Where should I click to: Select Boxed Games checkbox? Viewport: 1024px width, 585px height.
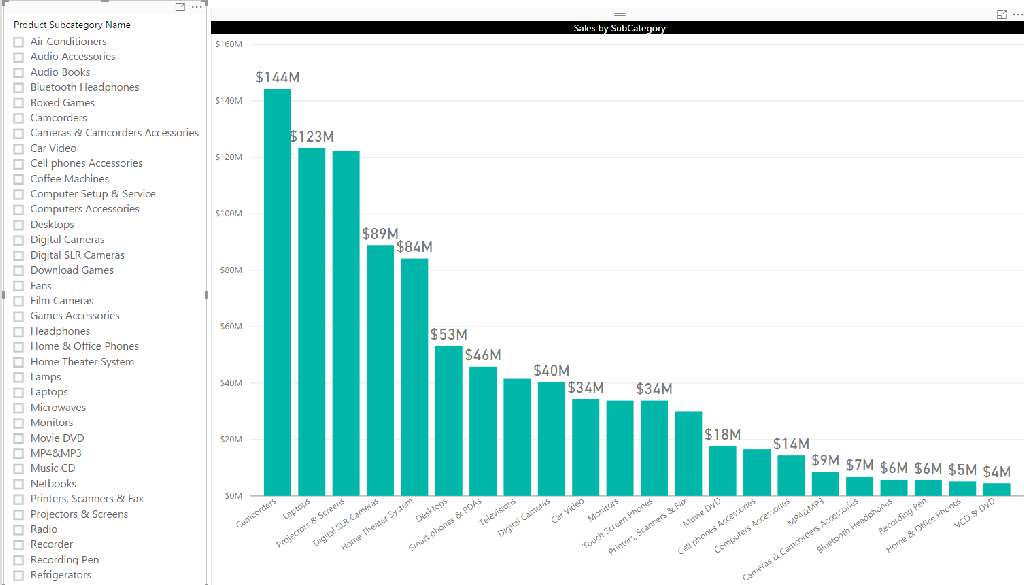point(18,103)
